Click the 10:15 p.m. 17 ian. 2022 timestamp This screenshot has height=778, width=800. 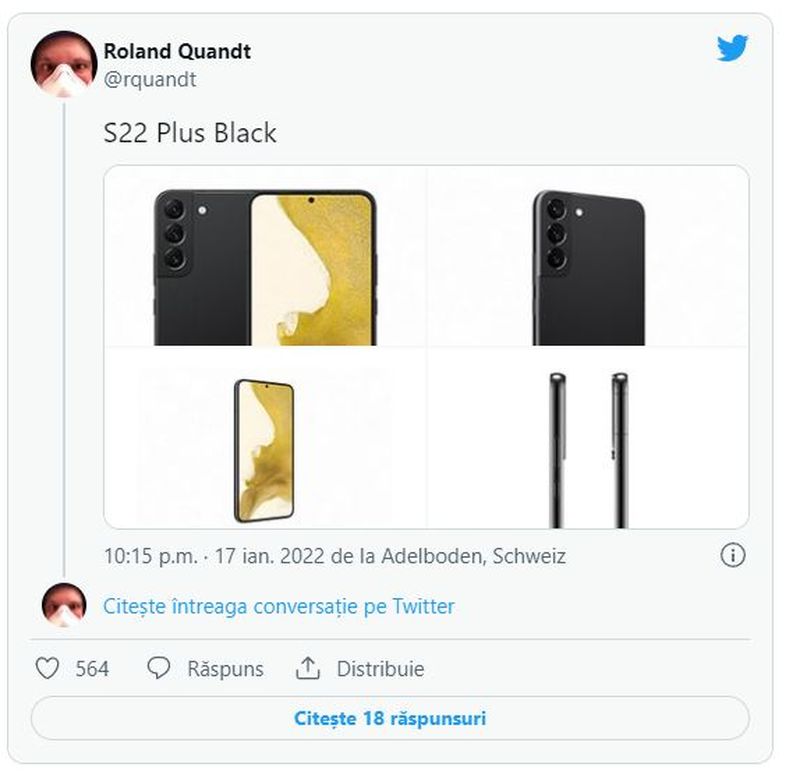click(x=212, y=556)
